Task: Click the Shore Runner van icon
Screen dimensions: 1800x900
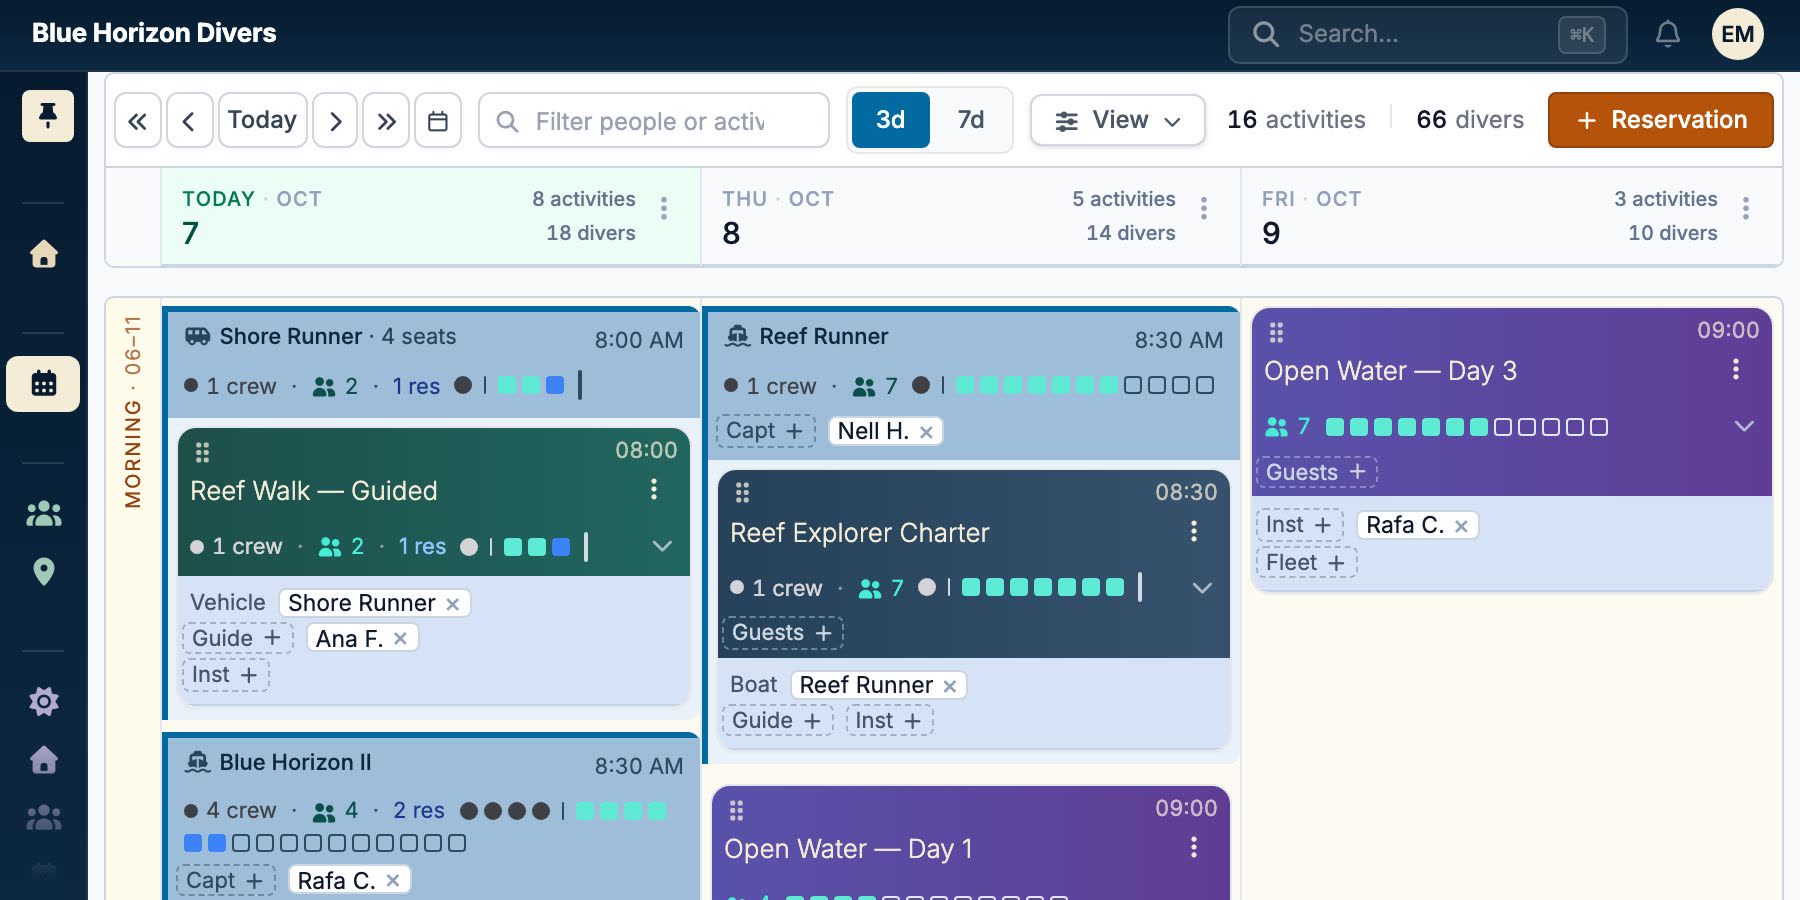Action: tap(198, 336)
